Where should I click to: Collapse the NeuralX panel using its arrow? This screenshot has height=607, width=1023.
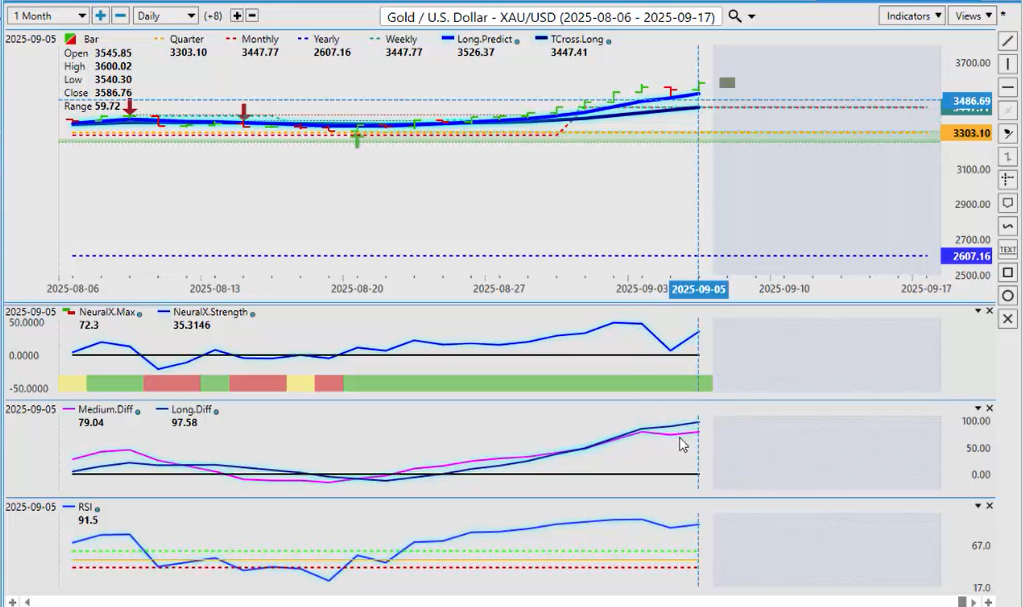pyautogui.click(x=978, y=311)
